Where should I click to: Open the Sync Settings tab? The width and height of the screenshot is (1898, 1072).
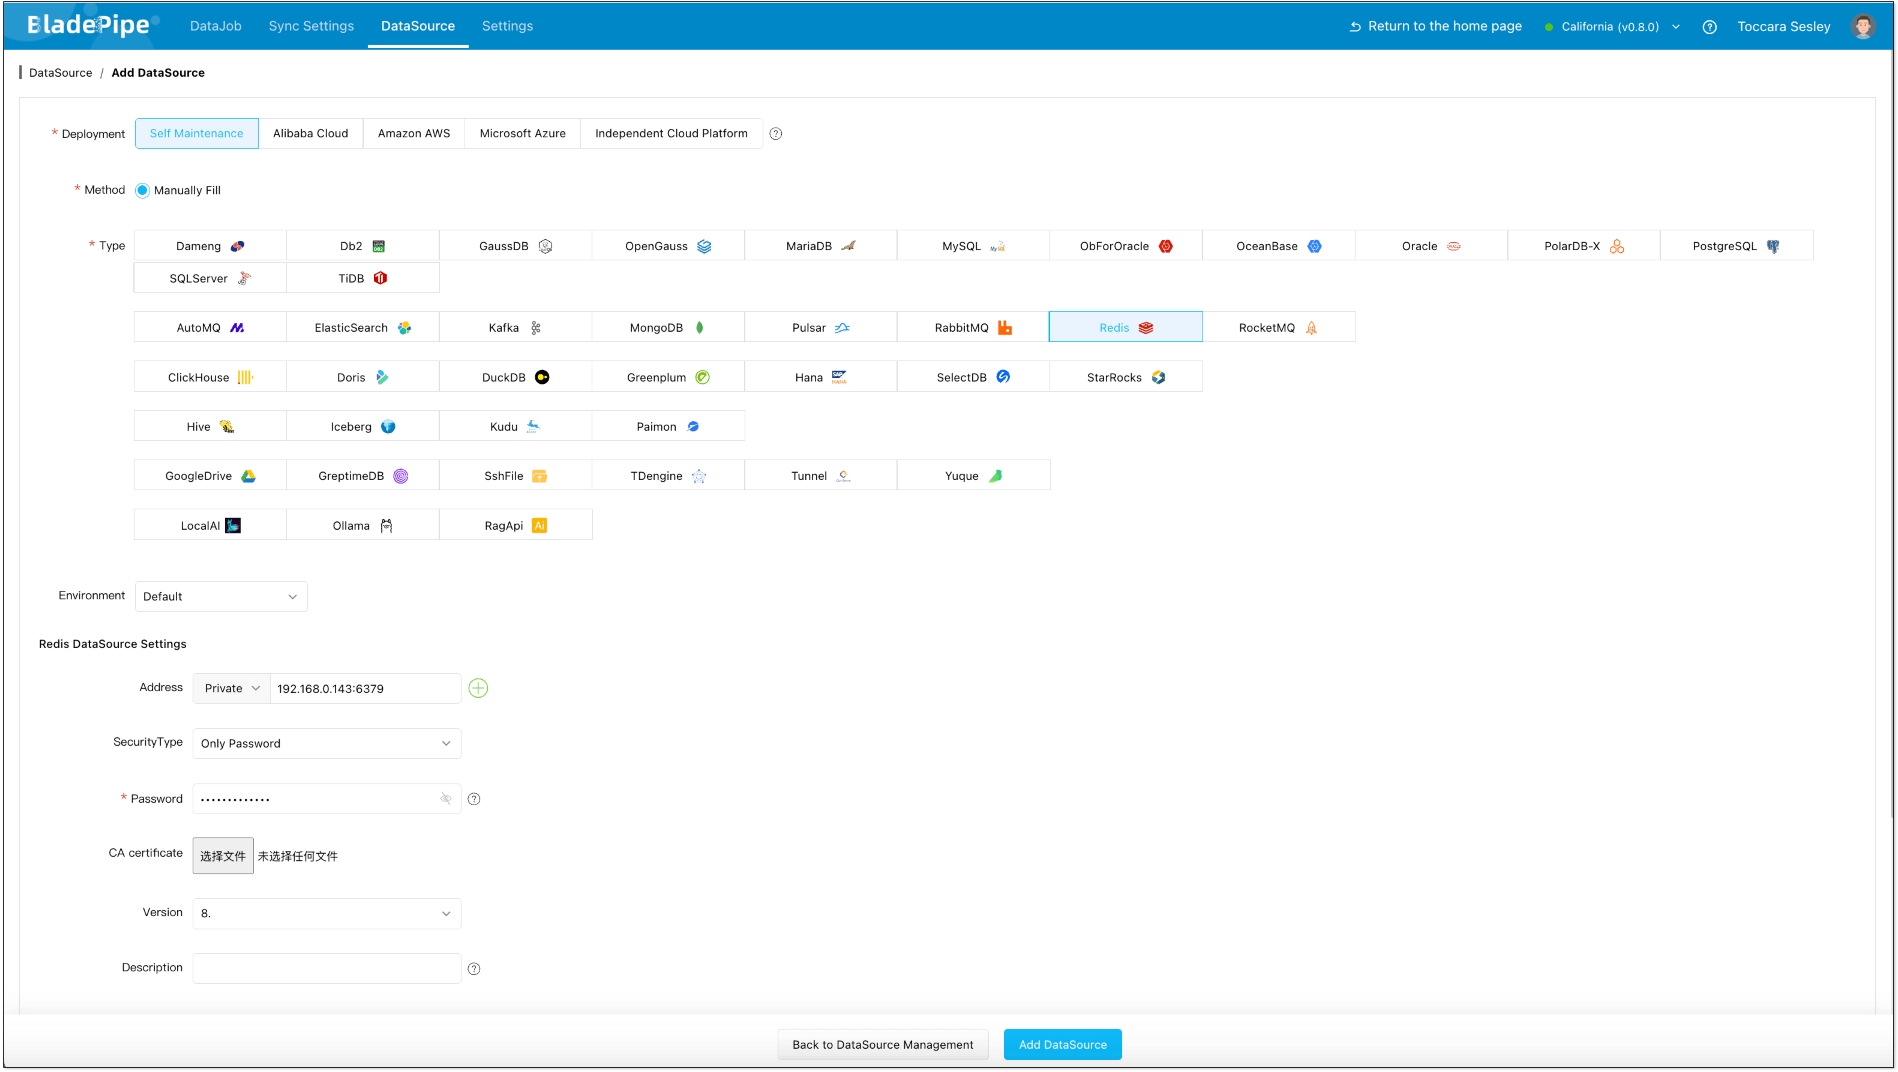pos(311,26)
